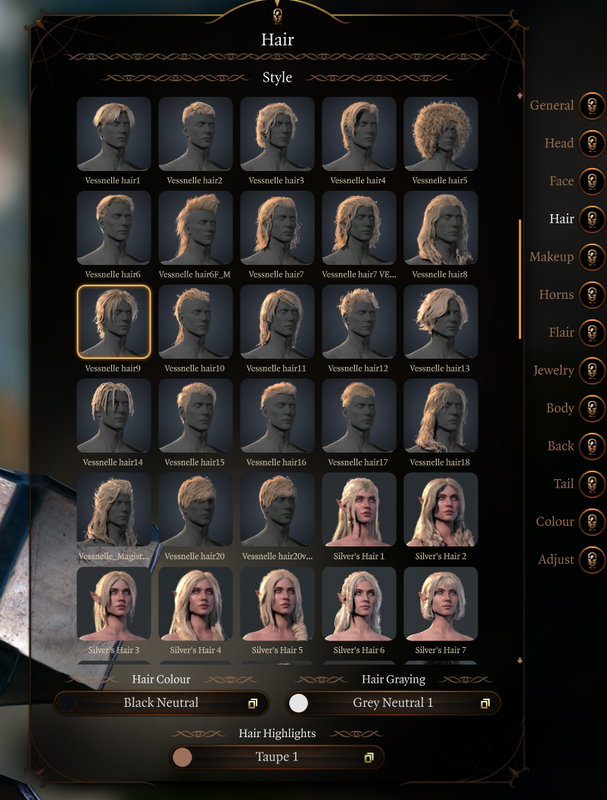The height and width of the screenshot is (800, 607).
Task: Choose the curly Vessnelle hair5 style
Action: (x=440, y=134)
